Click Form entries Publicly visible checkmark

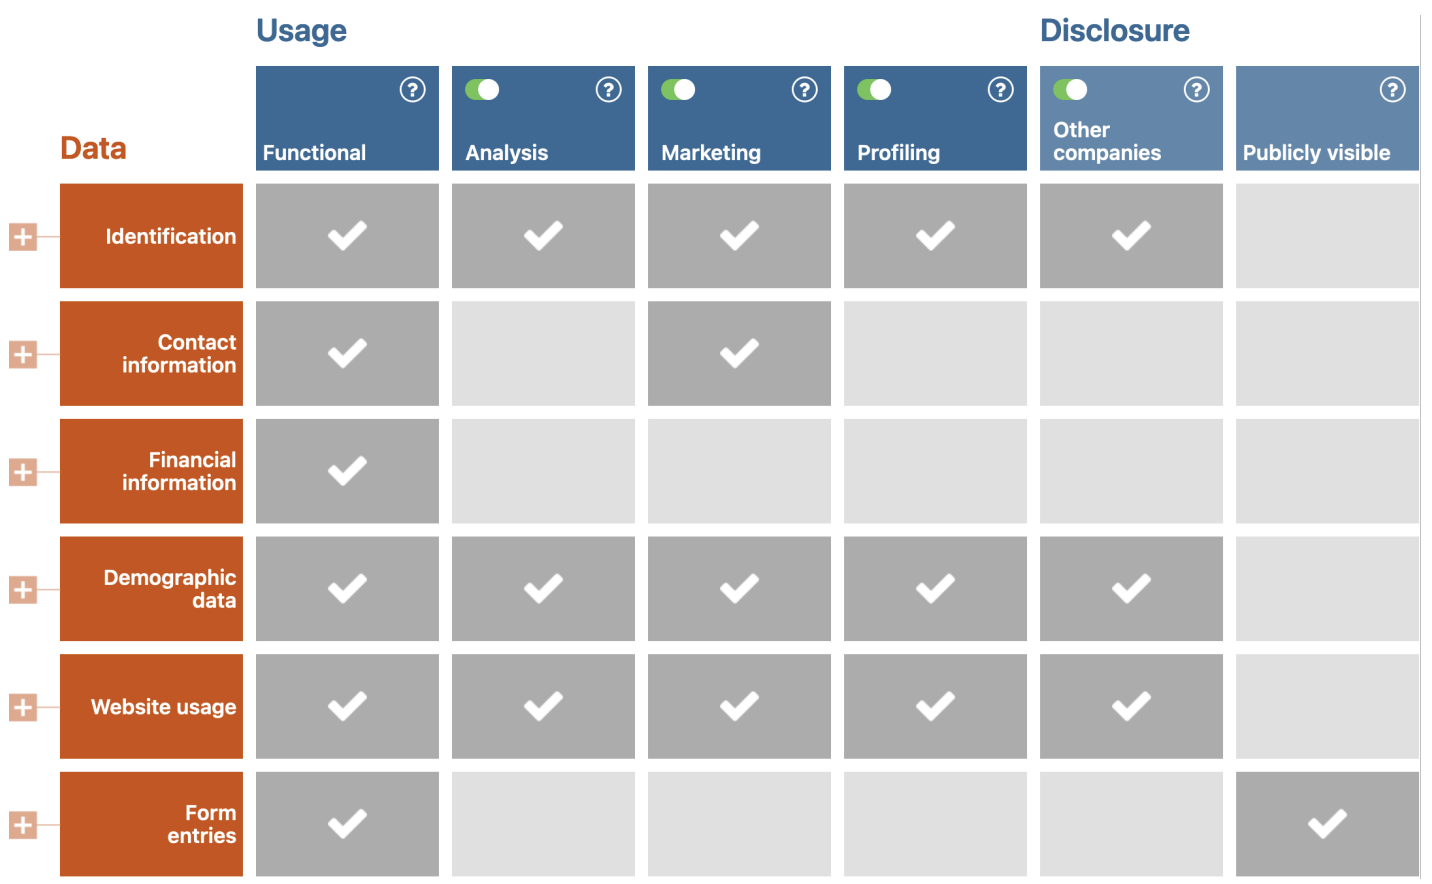[x=1327, y=824]
